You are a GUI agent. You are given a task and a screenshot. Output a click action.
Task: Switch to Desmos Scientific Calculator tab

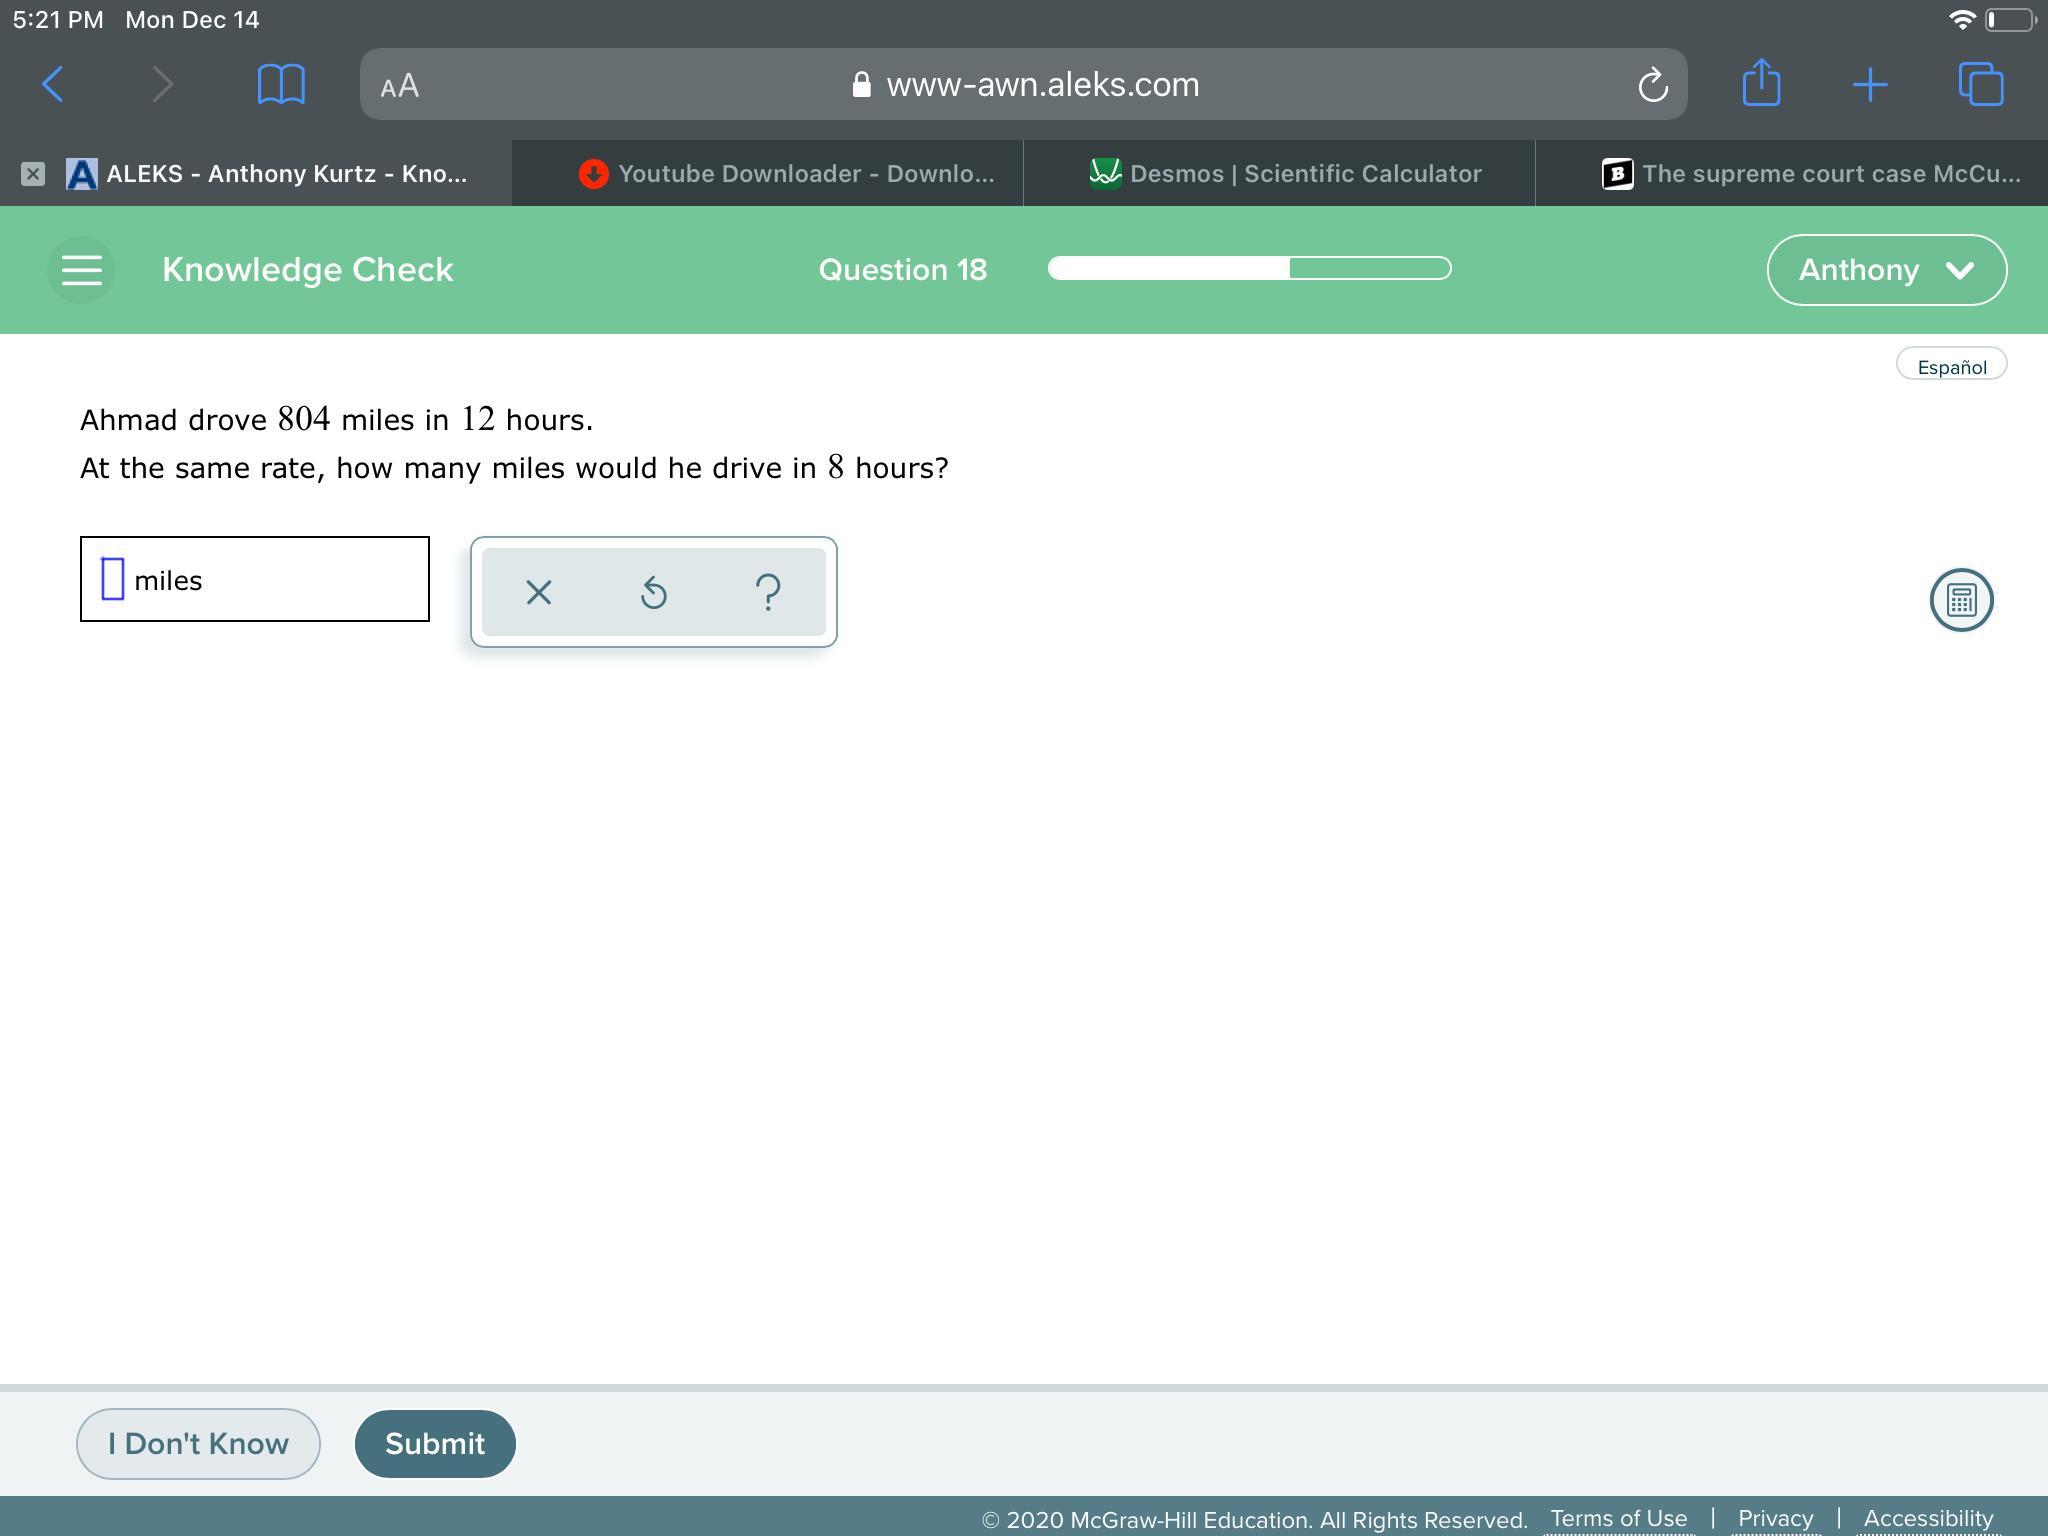(x=1285, y=174)
